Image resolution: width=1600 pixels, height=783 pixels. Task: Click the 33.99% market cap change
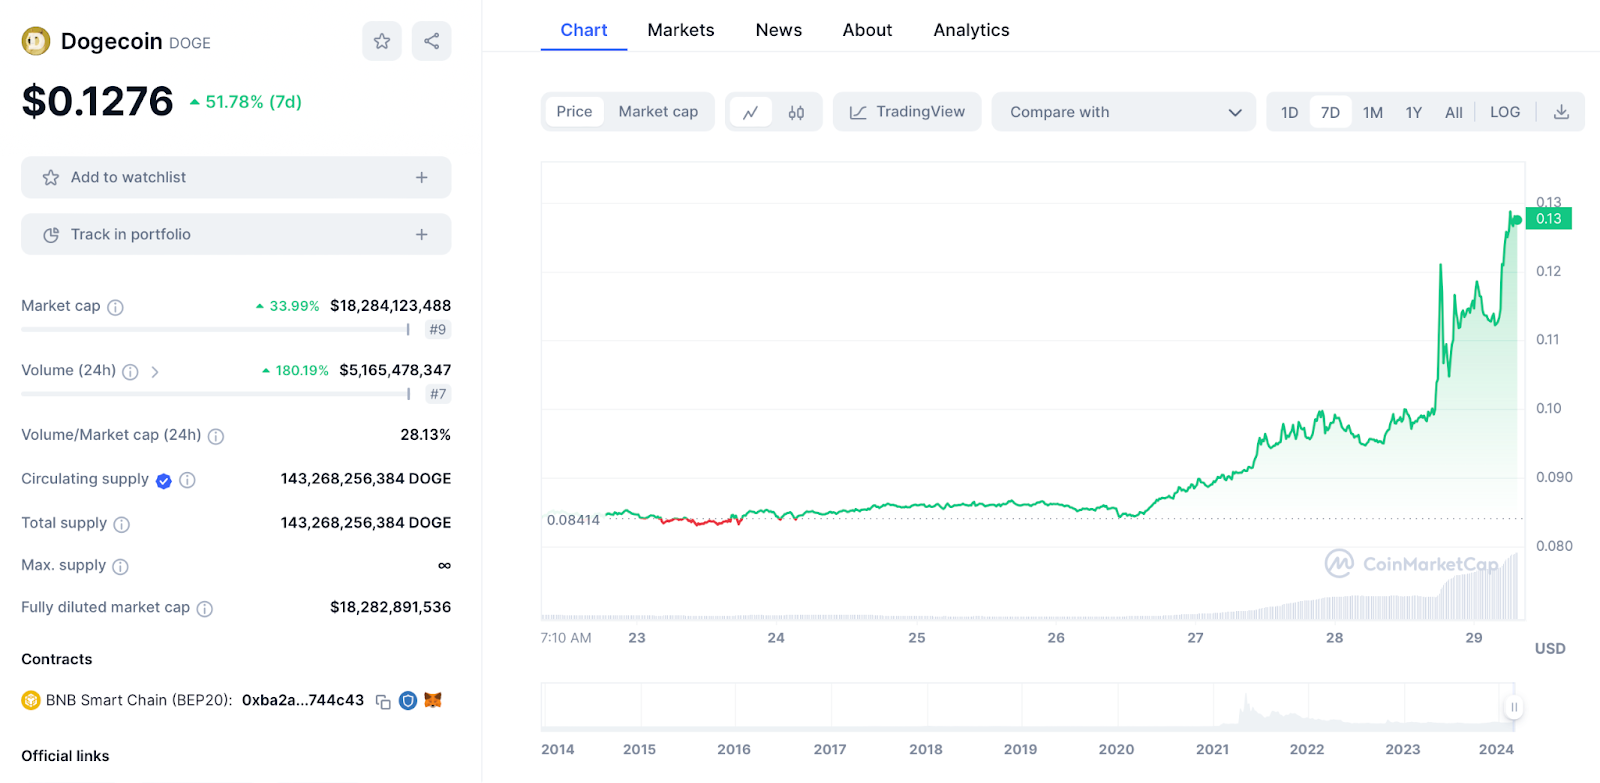coord(288,306)
